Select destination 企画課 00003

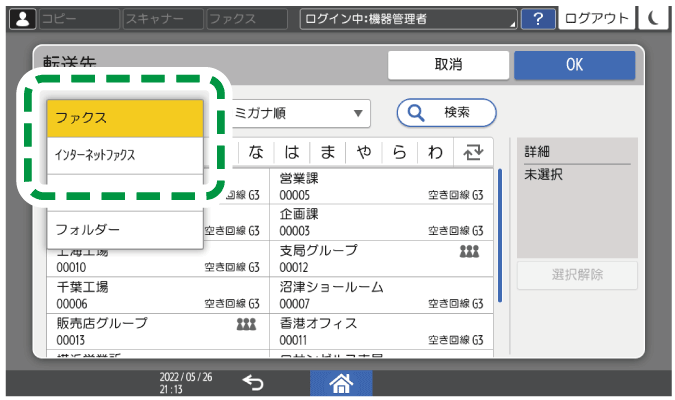tap(381, 222)
